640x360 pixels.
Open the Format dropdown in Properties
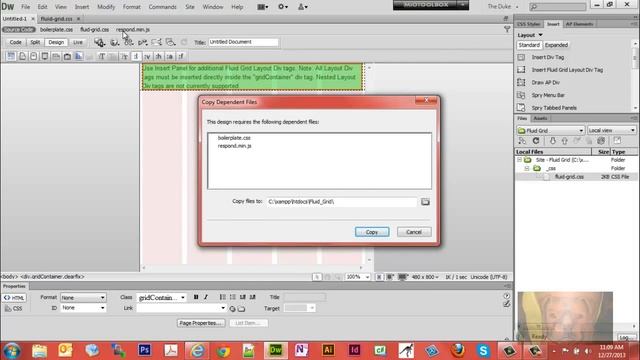(83, 298)
